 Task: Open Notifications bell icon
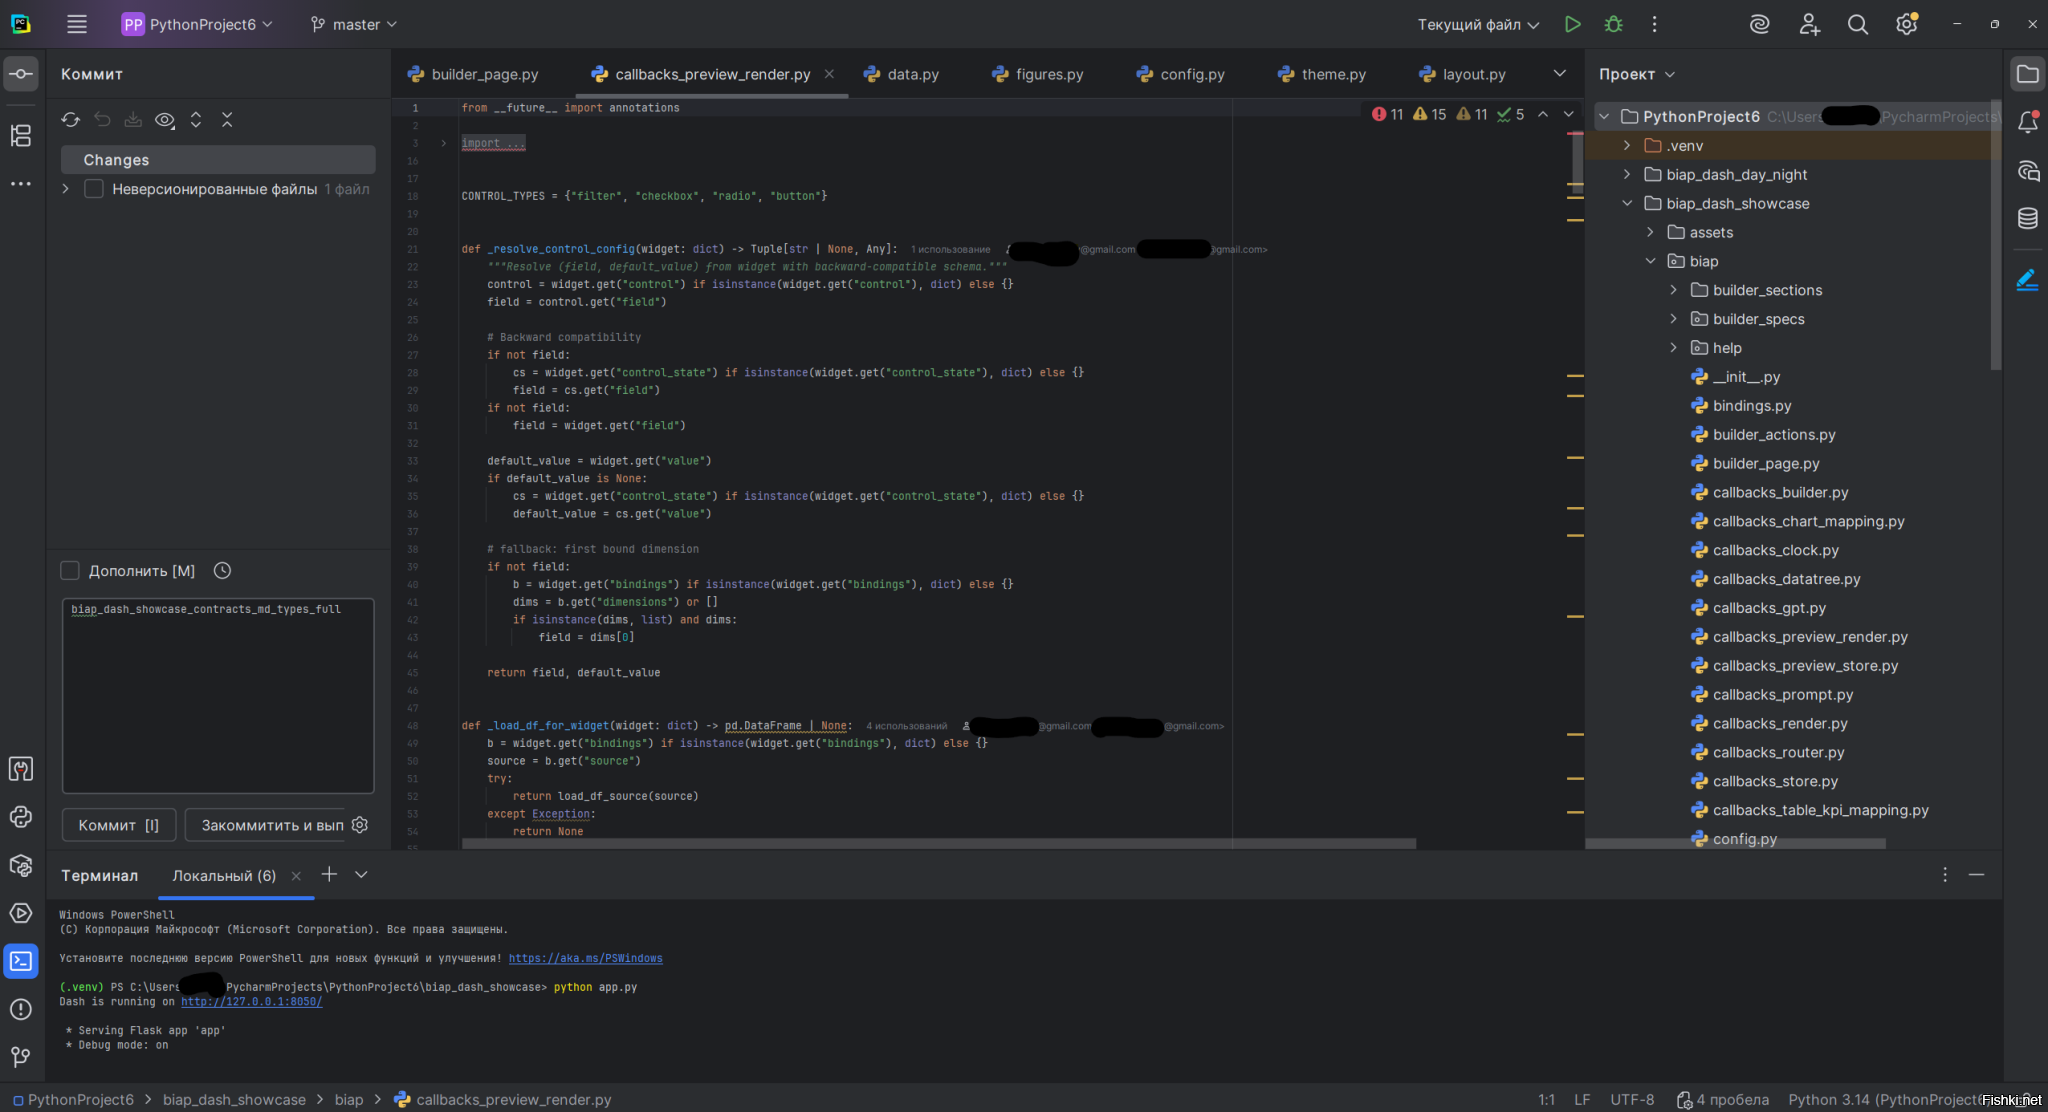coord(2027,122)
